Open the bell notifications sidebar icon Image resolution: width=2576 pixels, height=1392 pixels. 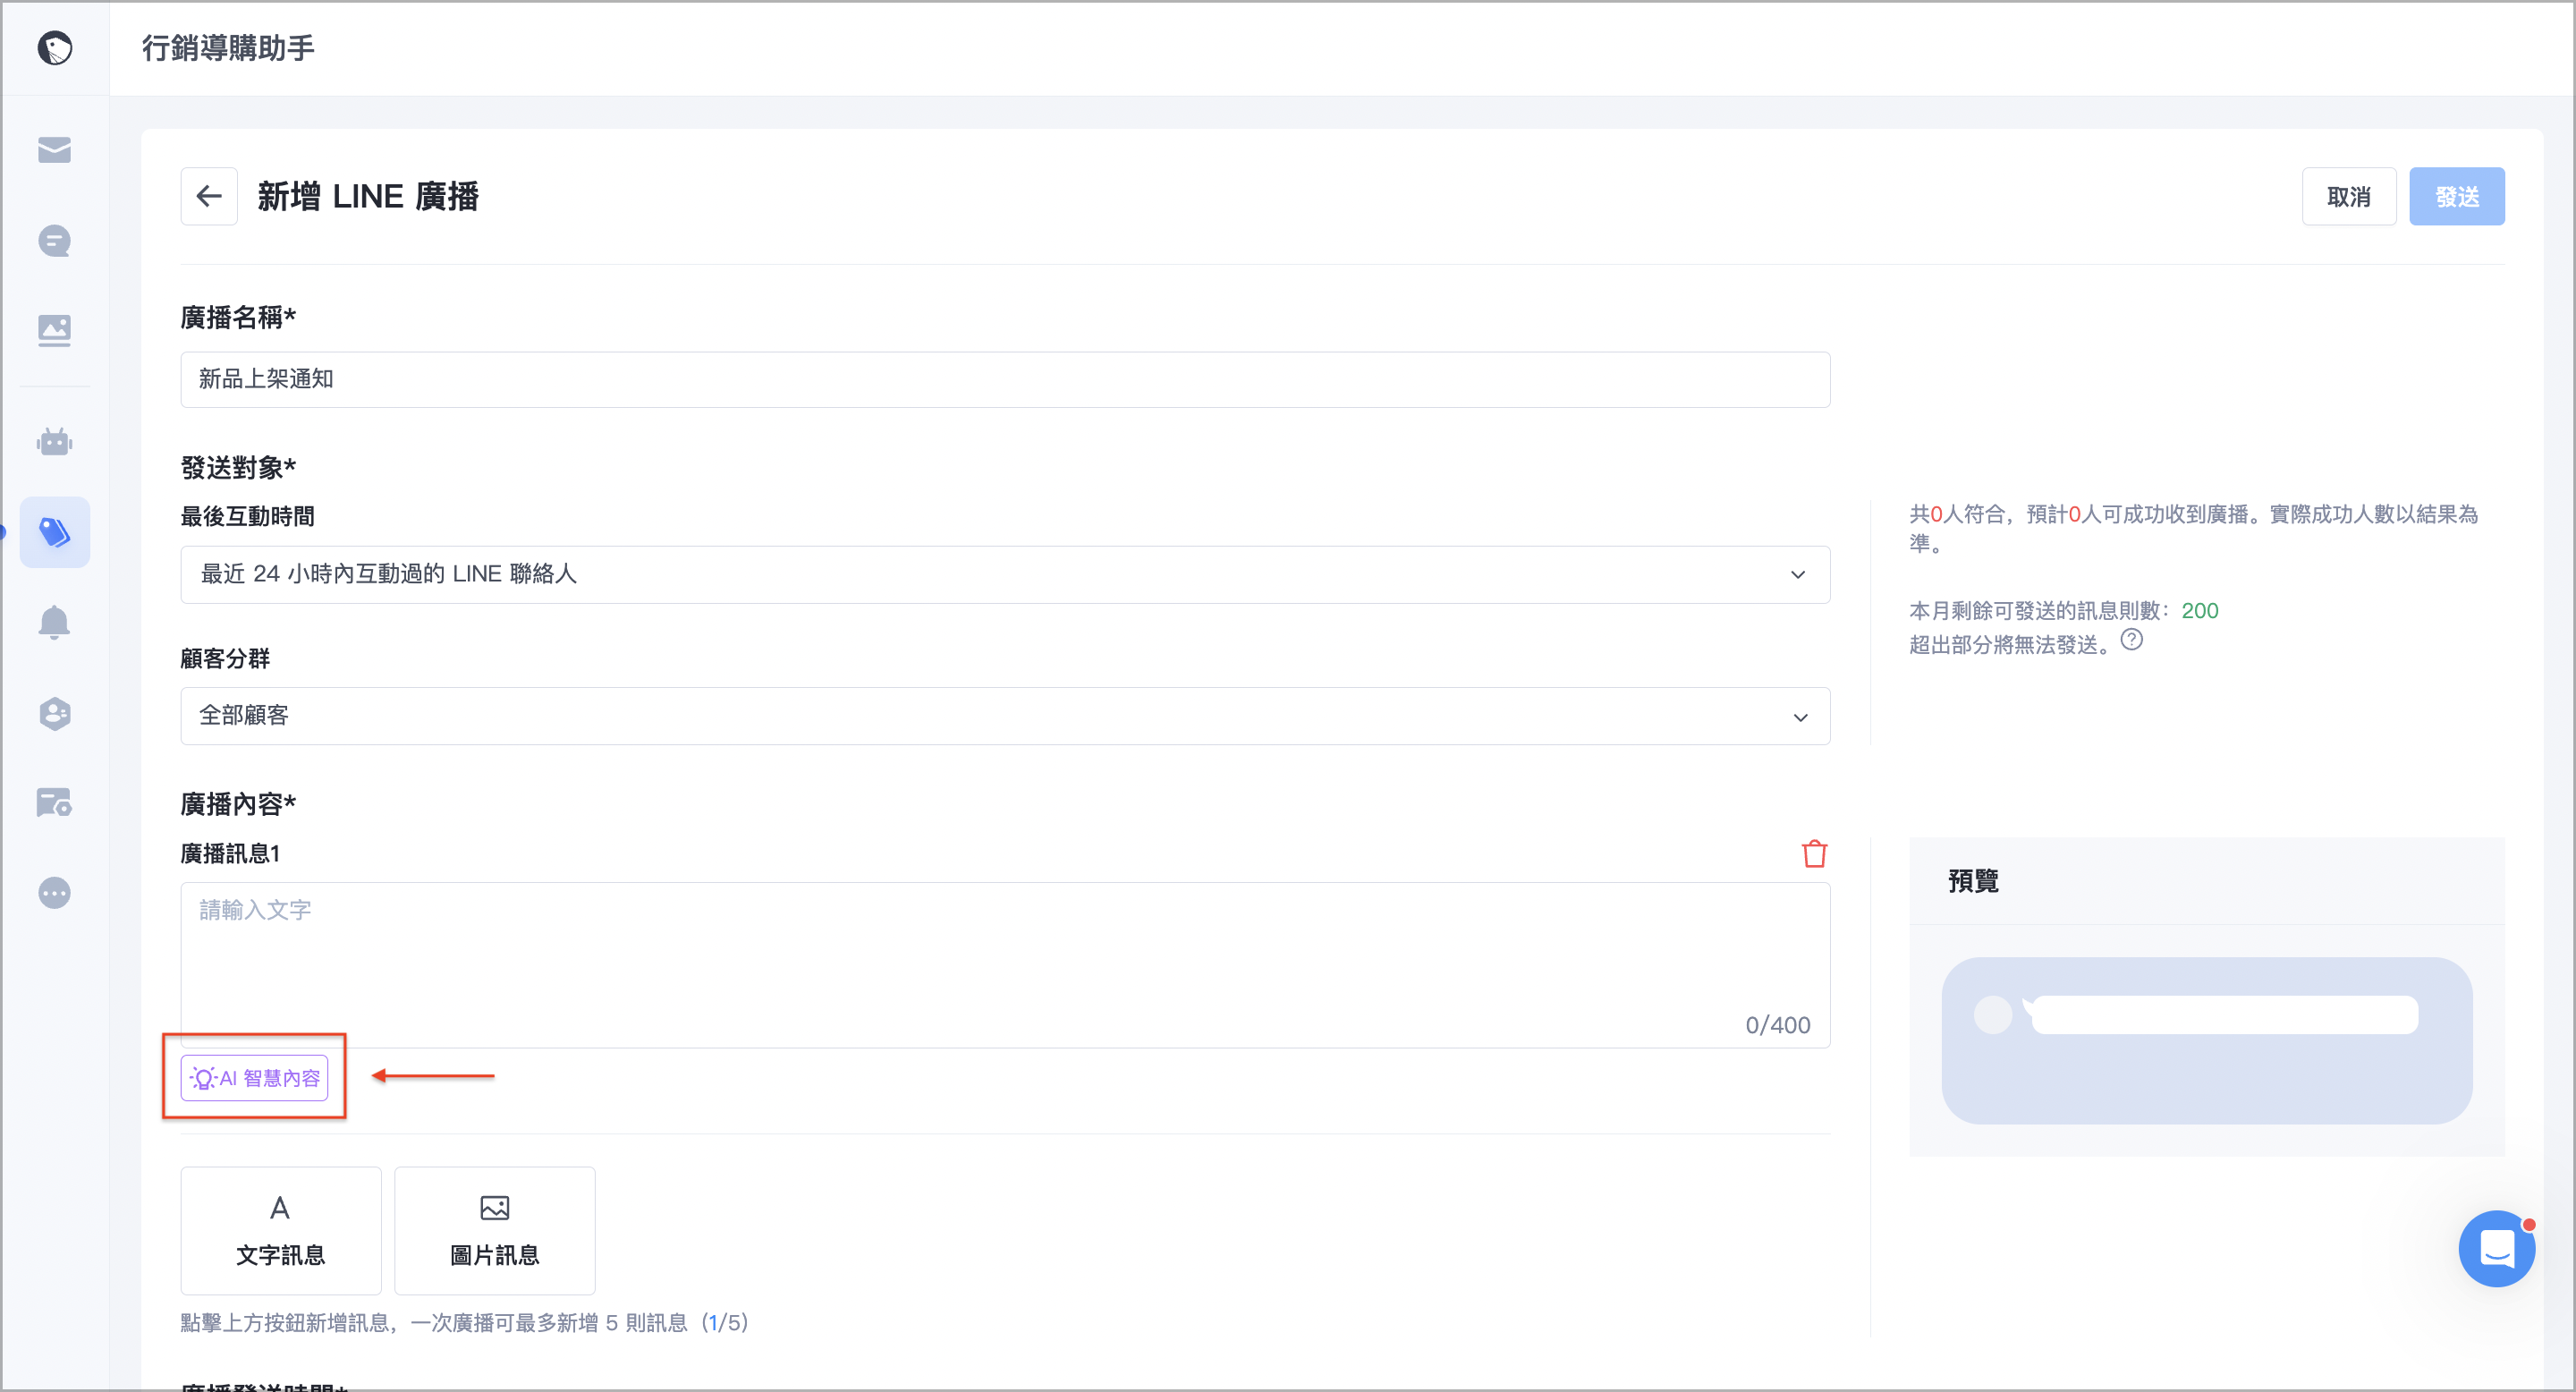pos(54,622)
